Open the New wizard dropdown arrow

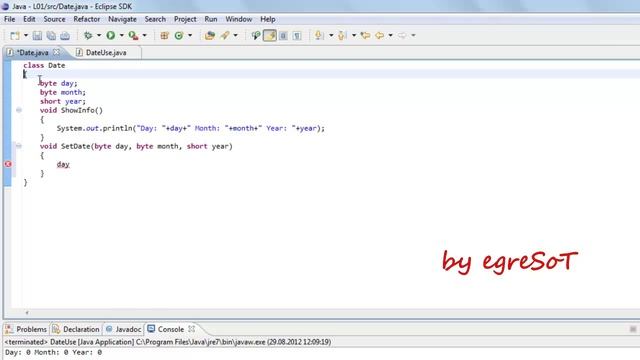pos(26,36)
